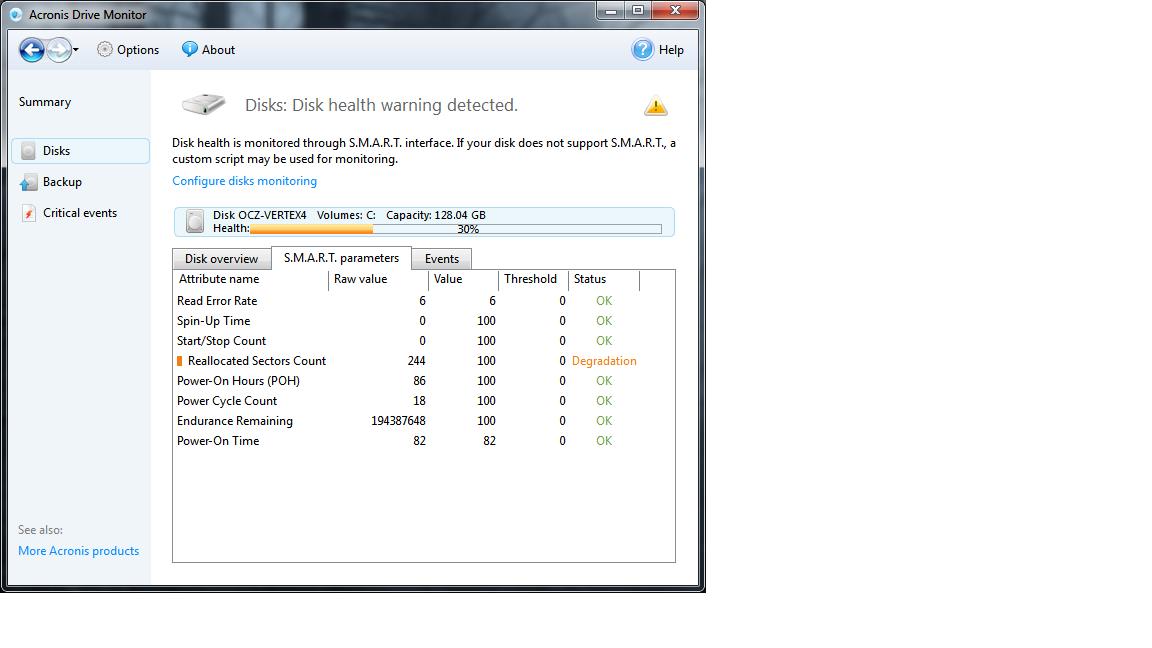Image resolution: width=1152 pixels, height=648 pixels.
Task: Open the About menu label
Action: coord(218,50)
